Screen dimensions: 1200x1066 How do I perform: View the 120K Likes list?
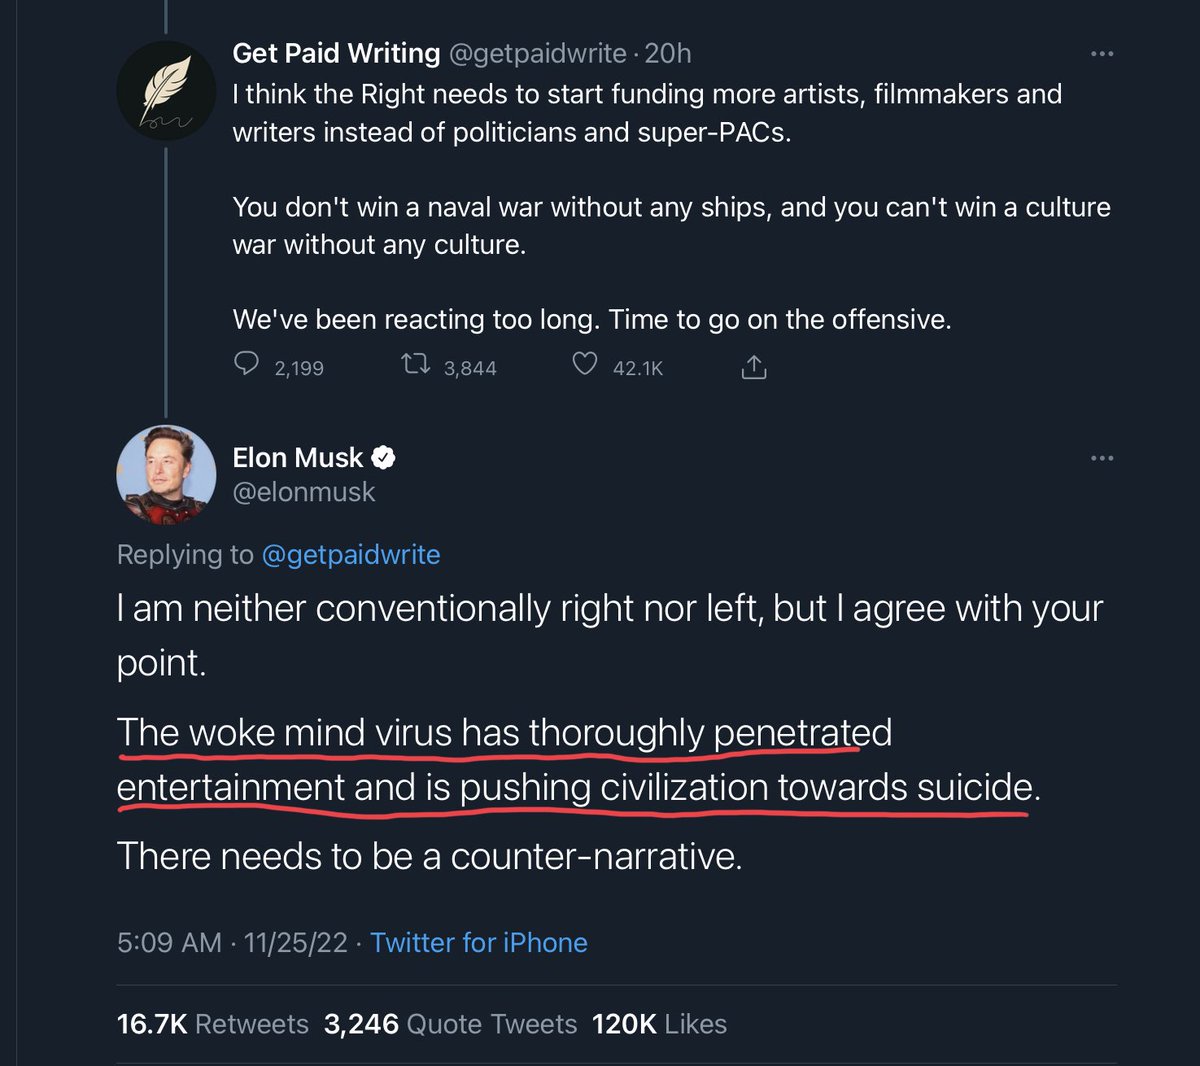point(659,1024)
